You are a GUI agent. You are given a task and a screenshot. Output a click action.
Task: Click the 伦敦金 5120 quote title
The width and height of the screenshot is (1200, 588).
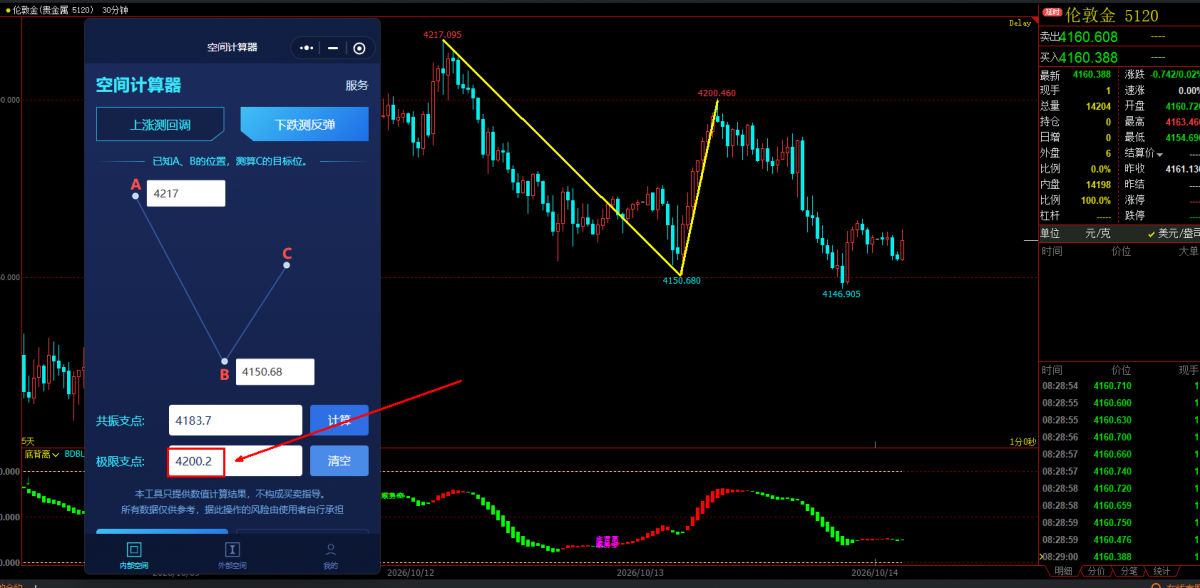click(x=1112, y=15)
